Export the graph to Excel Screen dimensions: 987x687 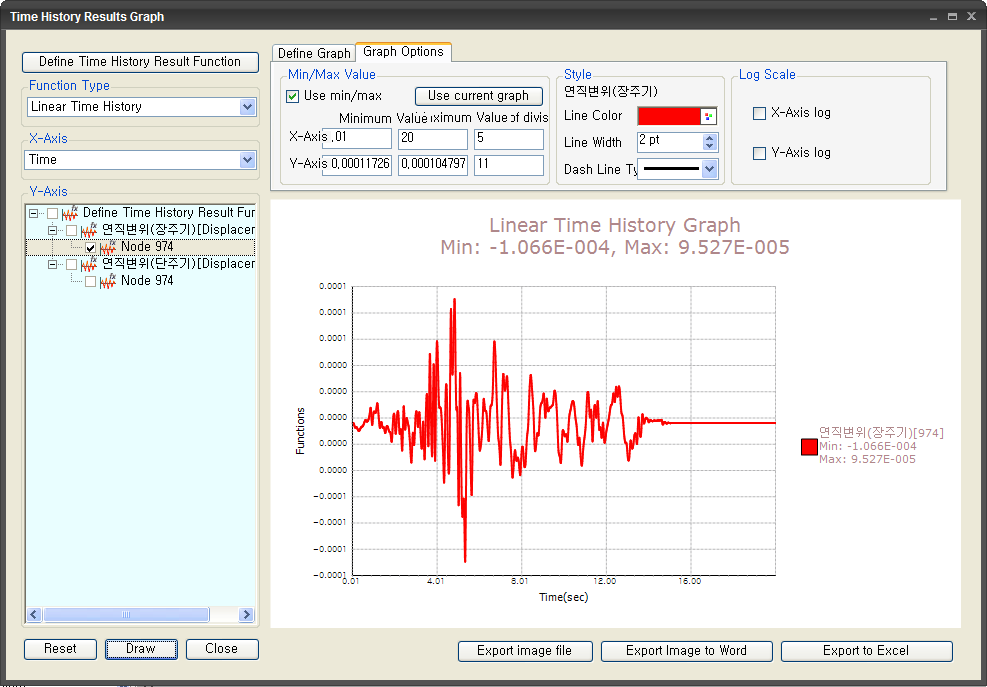(x=866, y=651)
